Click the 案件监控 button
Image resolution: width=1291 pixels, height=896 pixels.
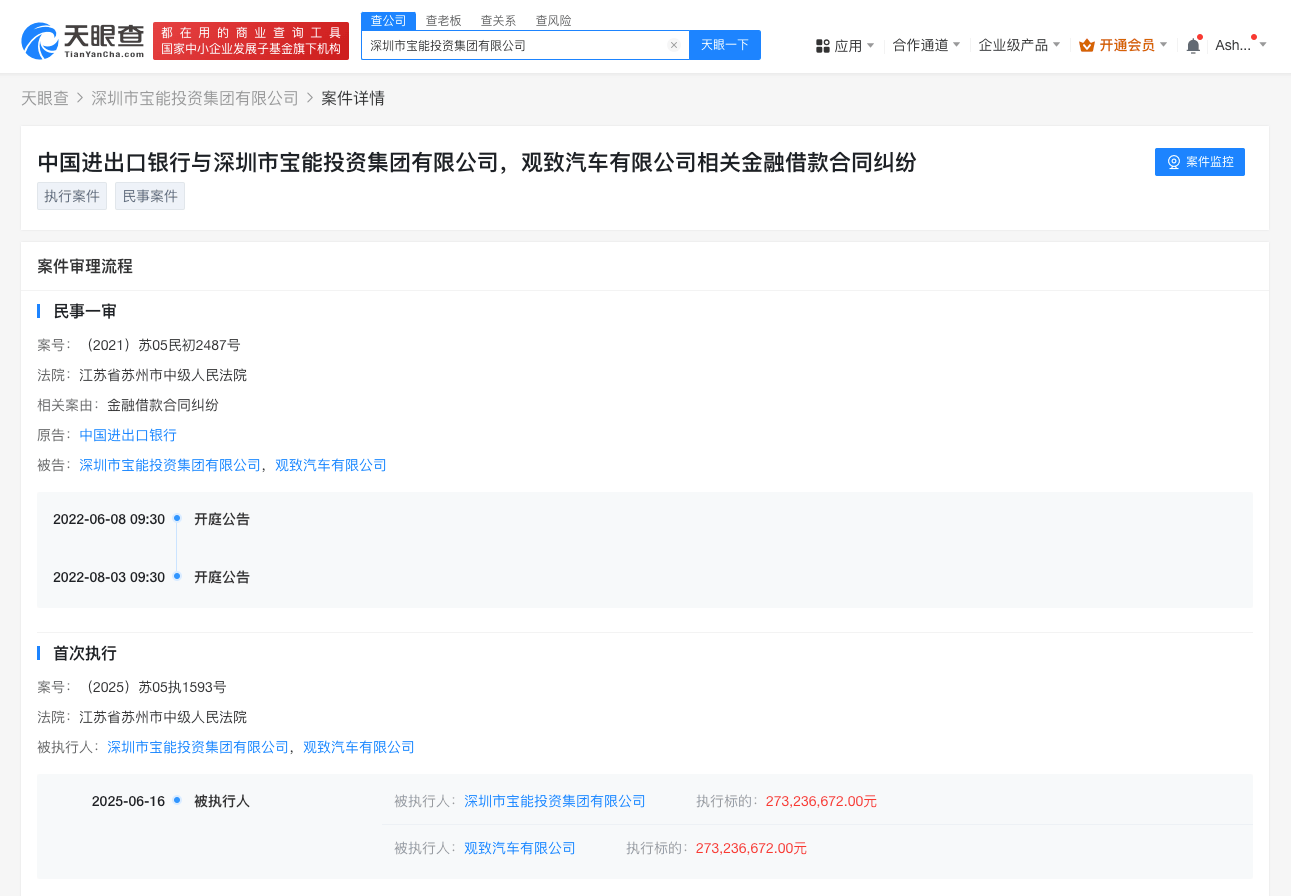1199,162
